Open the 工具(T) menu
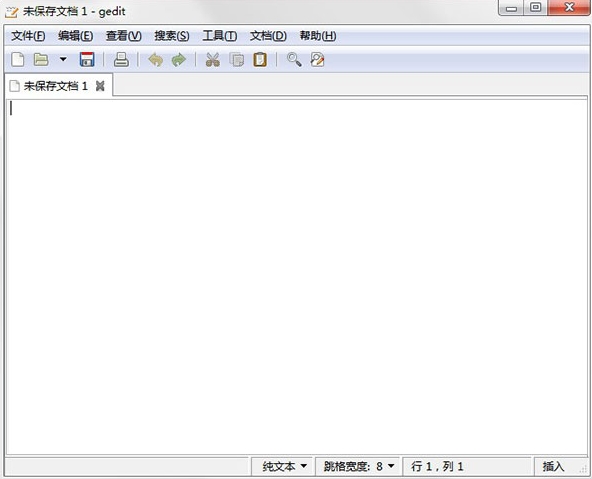Screen dimensions: 592x479 (220, 36)
